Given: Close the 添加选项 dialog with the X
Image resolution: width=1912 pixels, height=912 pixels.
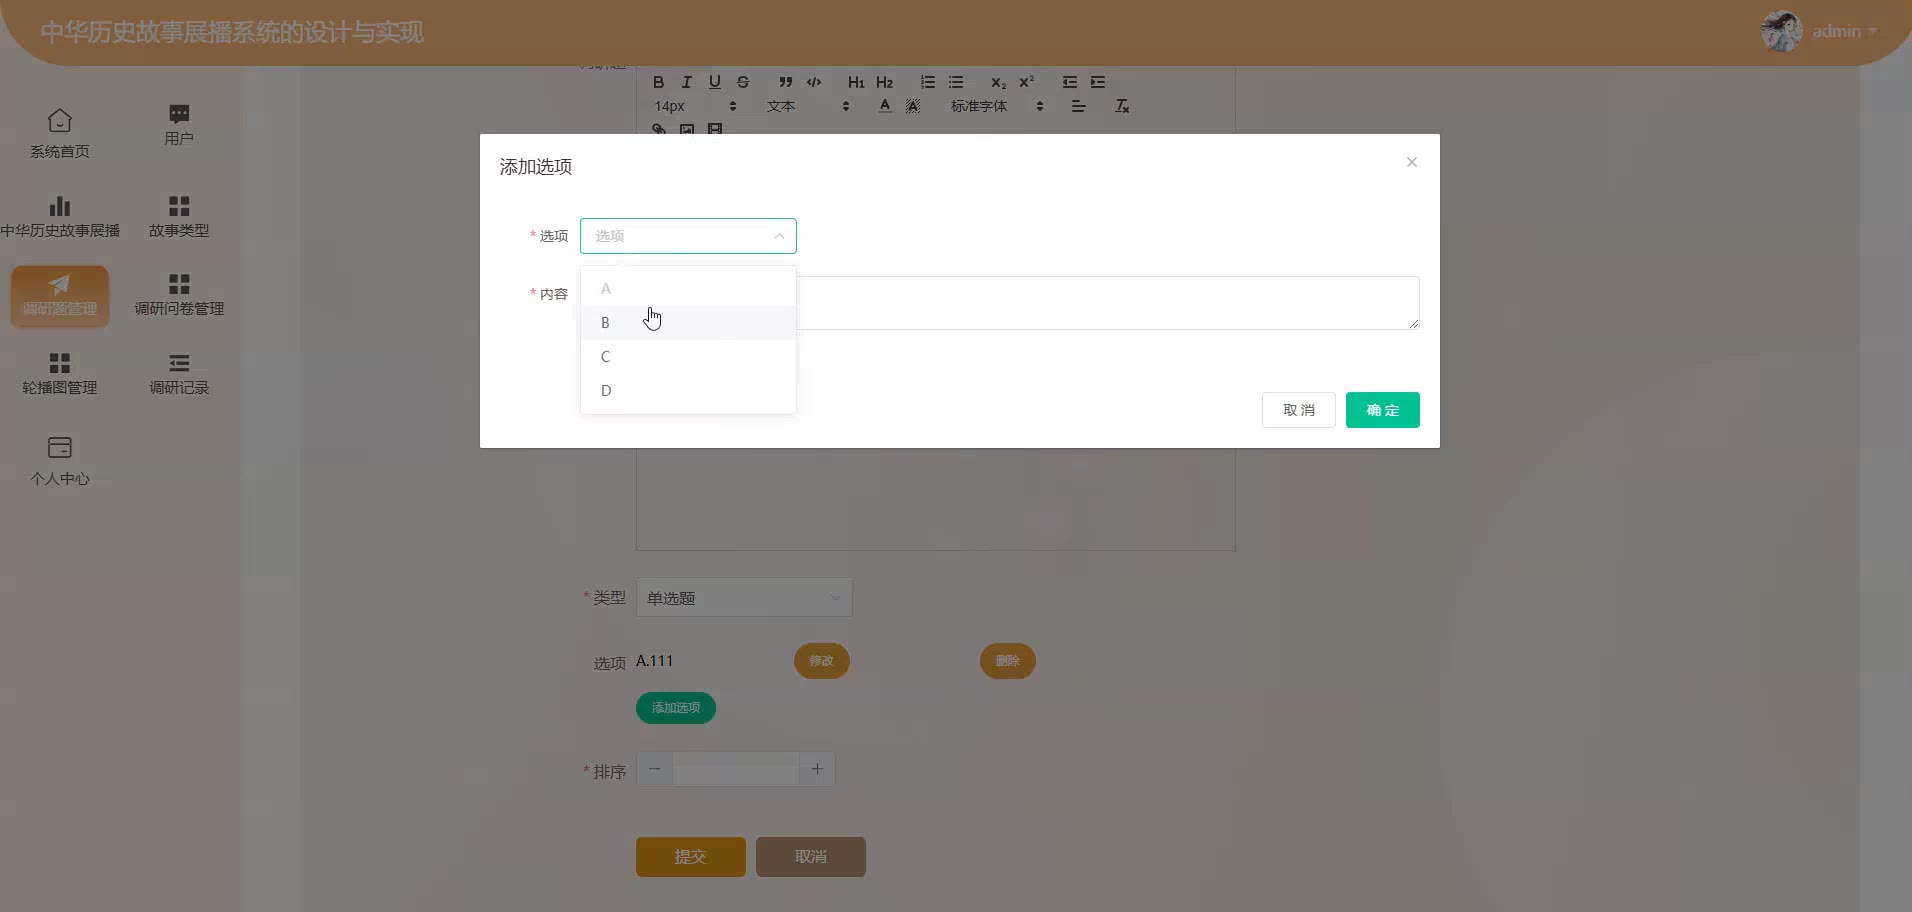Looking at the screenshot, I should [1412, 162].
